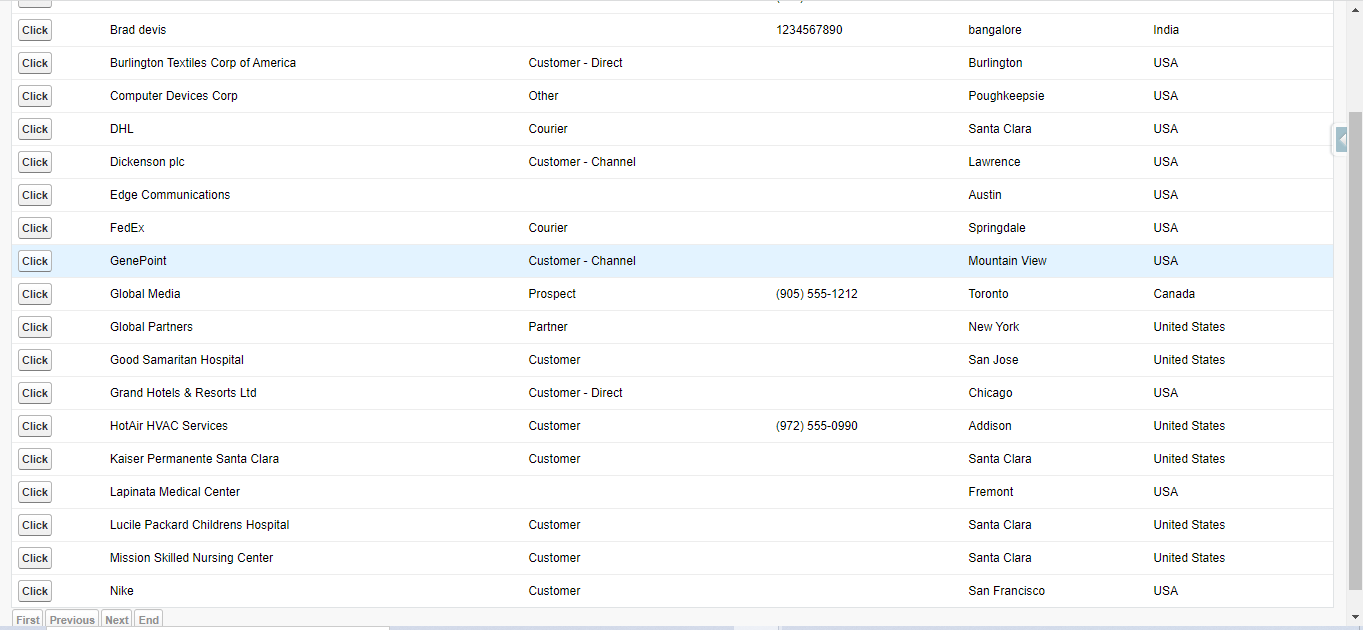
Task: Select the Good Samaritan Hospital name
Action: [177, 360]
